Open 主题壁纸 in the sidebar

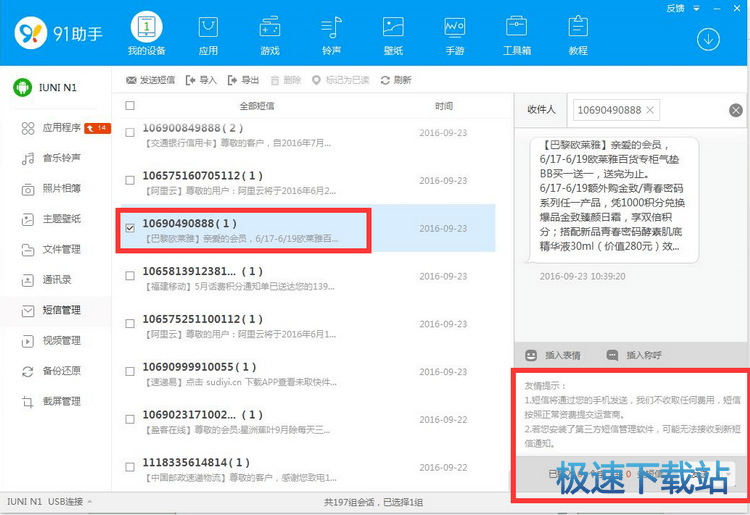pos(51,219)
